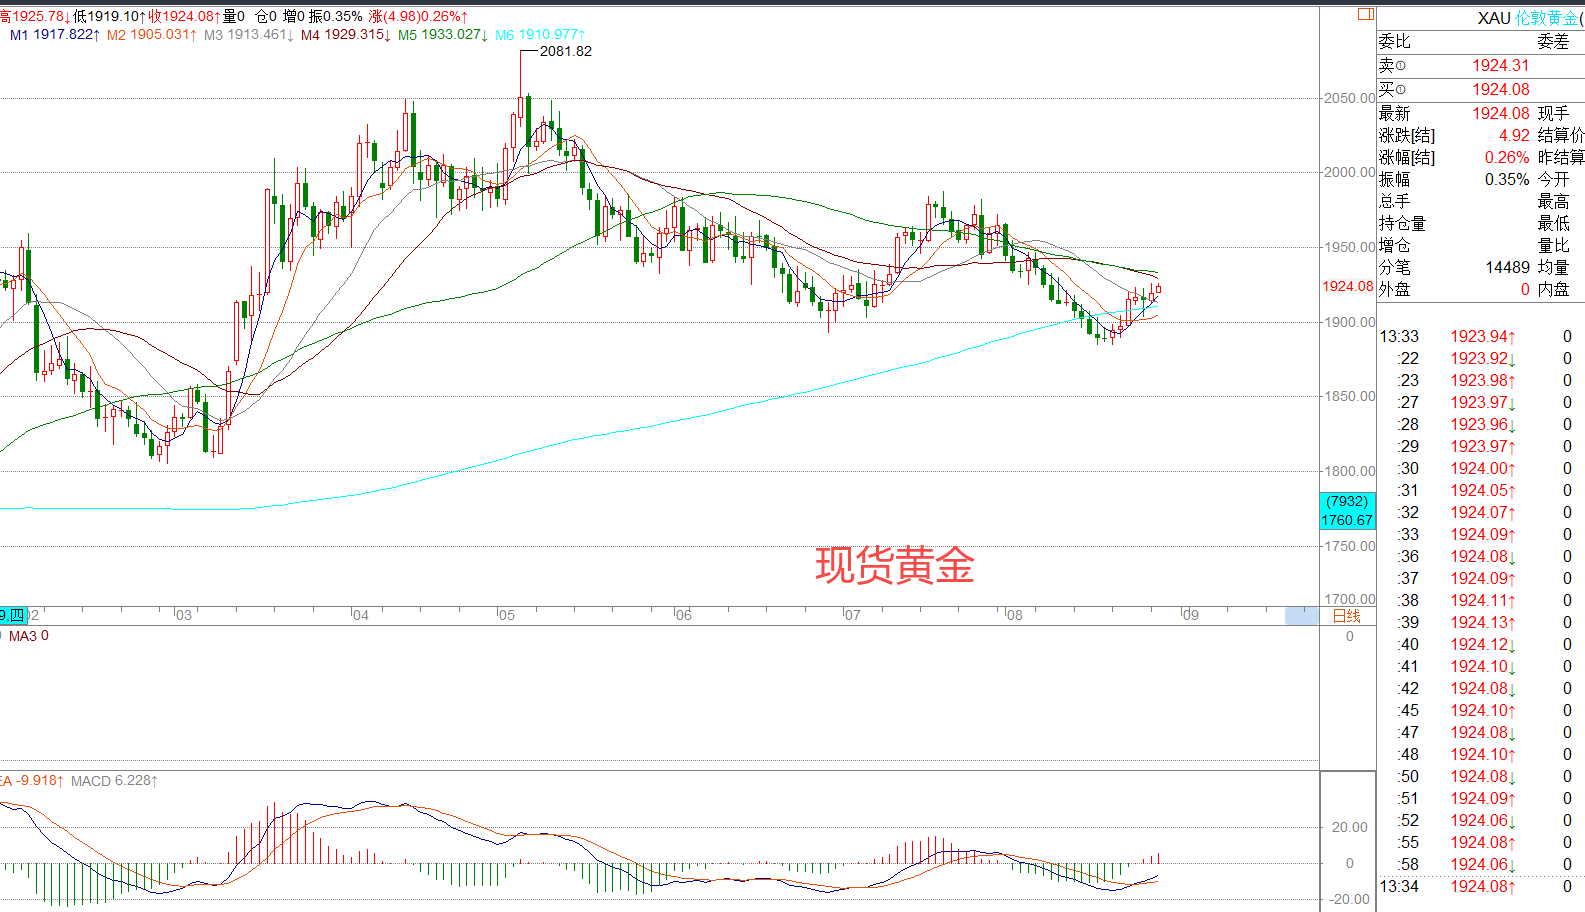
Task: Click the 分笔 value 14489
Action: click(x=1507, y=267)
